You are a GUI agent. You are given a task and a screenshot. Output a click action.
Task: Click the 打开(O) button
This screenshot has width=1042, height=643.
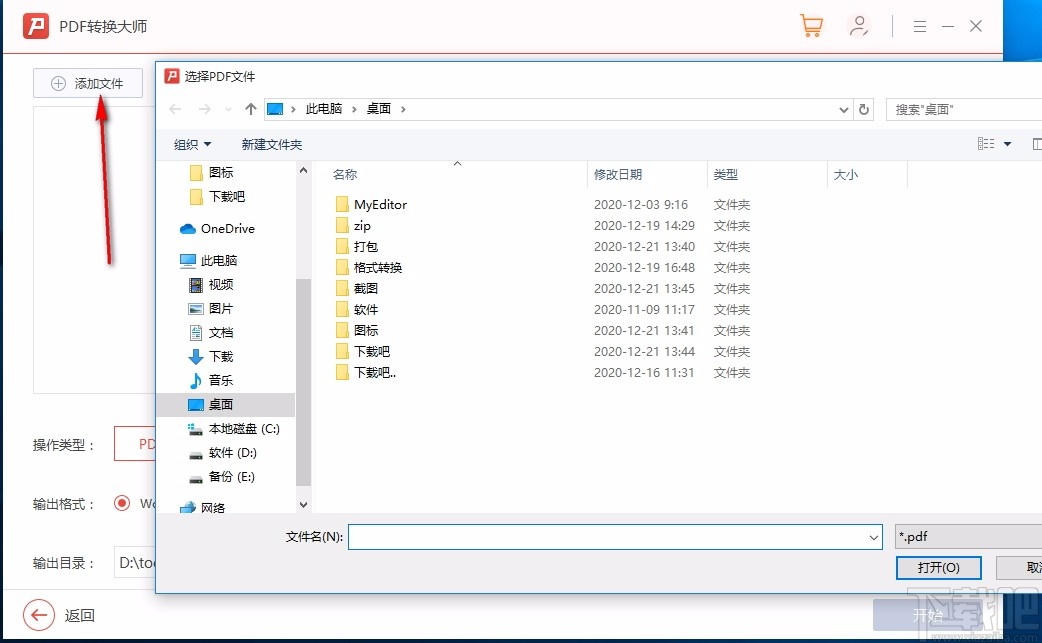[x=938, y=567]
